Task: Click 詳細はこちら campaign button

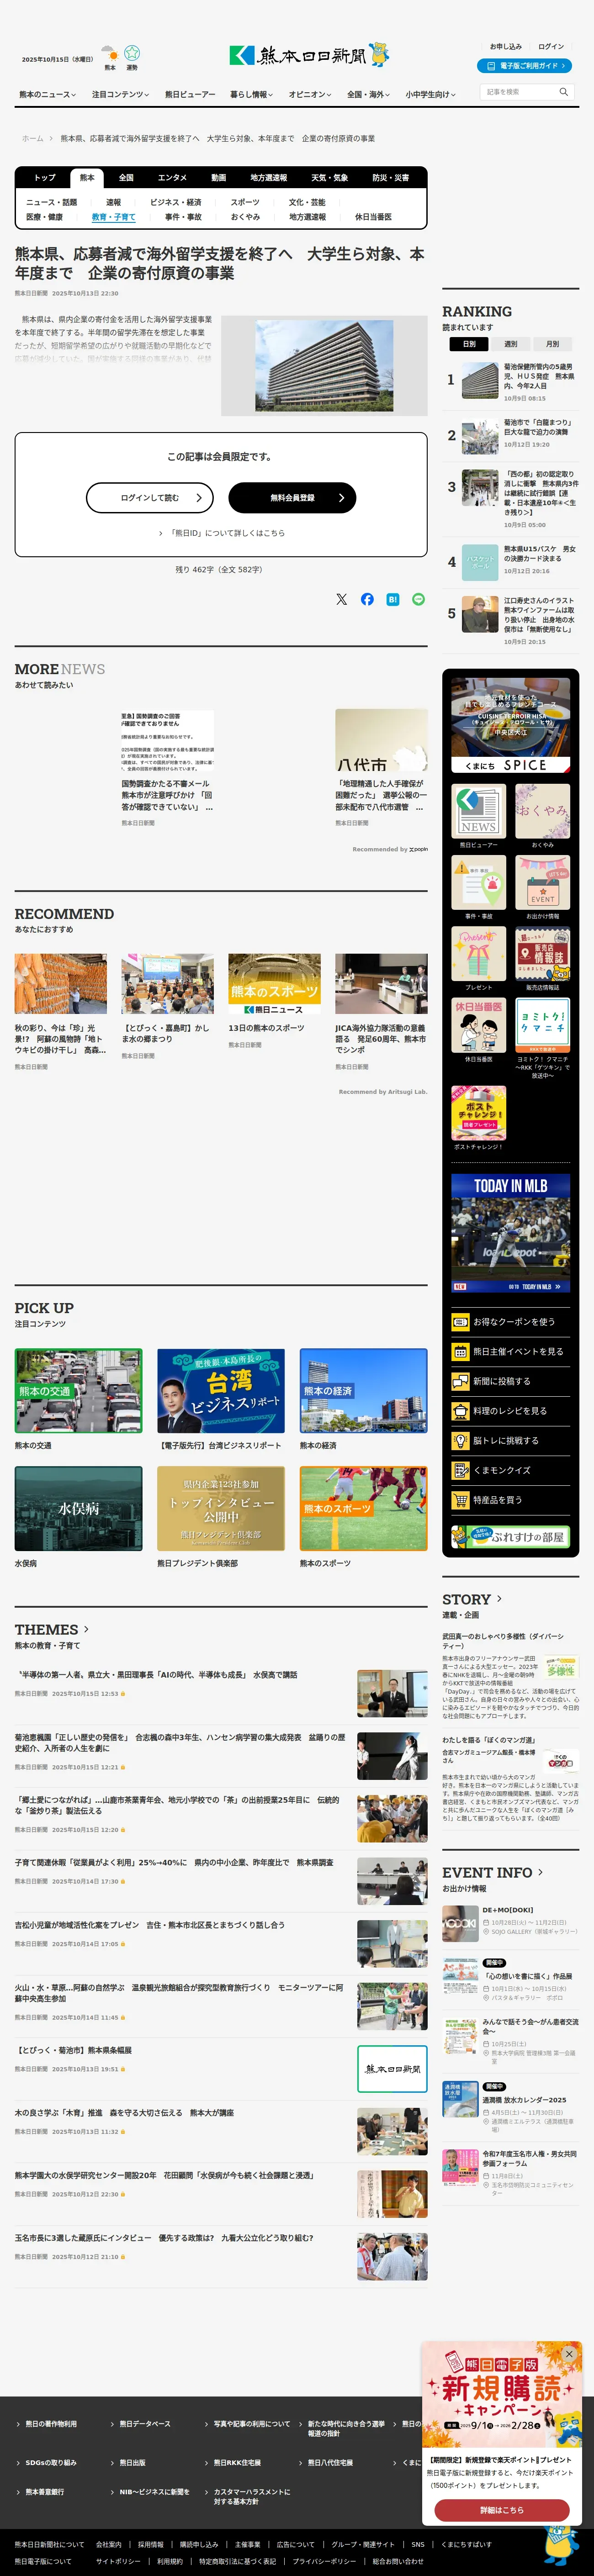Action: point(502,2510)
